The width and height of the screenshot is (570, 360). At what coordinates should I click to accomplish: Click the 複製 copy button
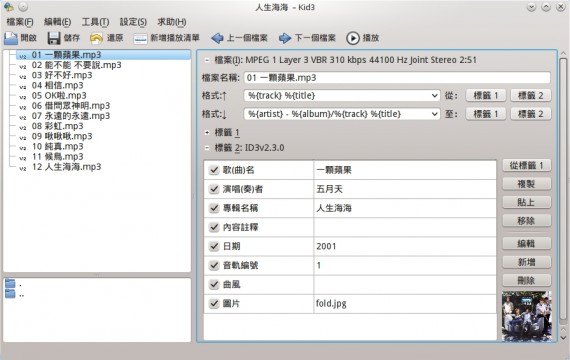point(526,184)
